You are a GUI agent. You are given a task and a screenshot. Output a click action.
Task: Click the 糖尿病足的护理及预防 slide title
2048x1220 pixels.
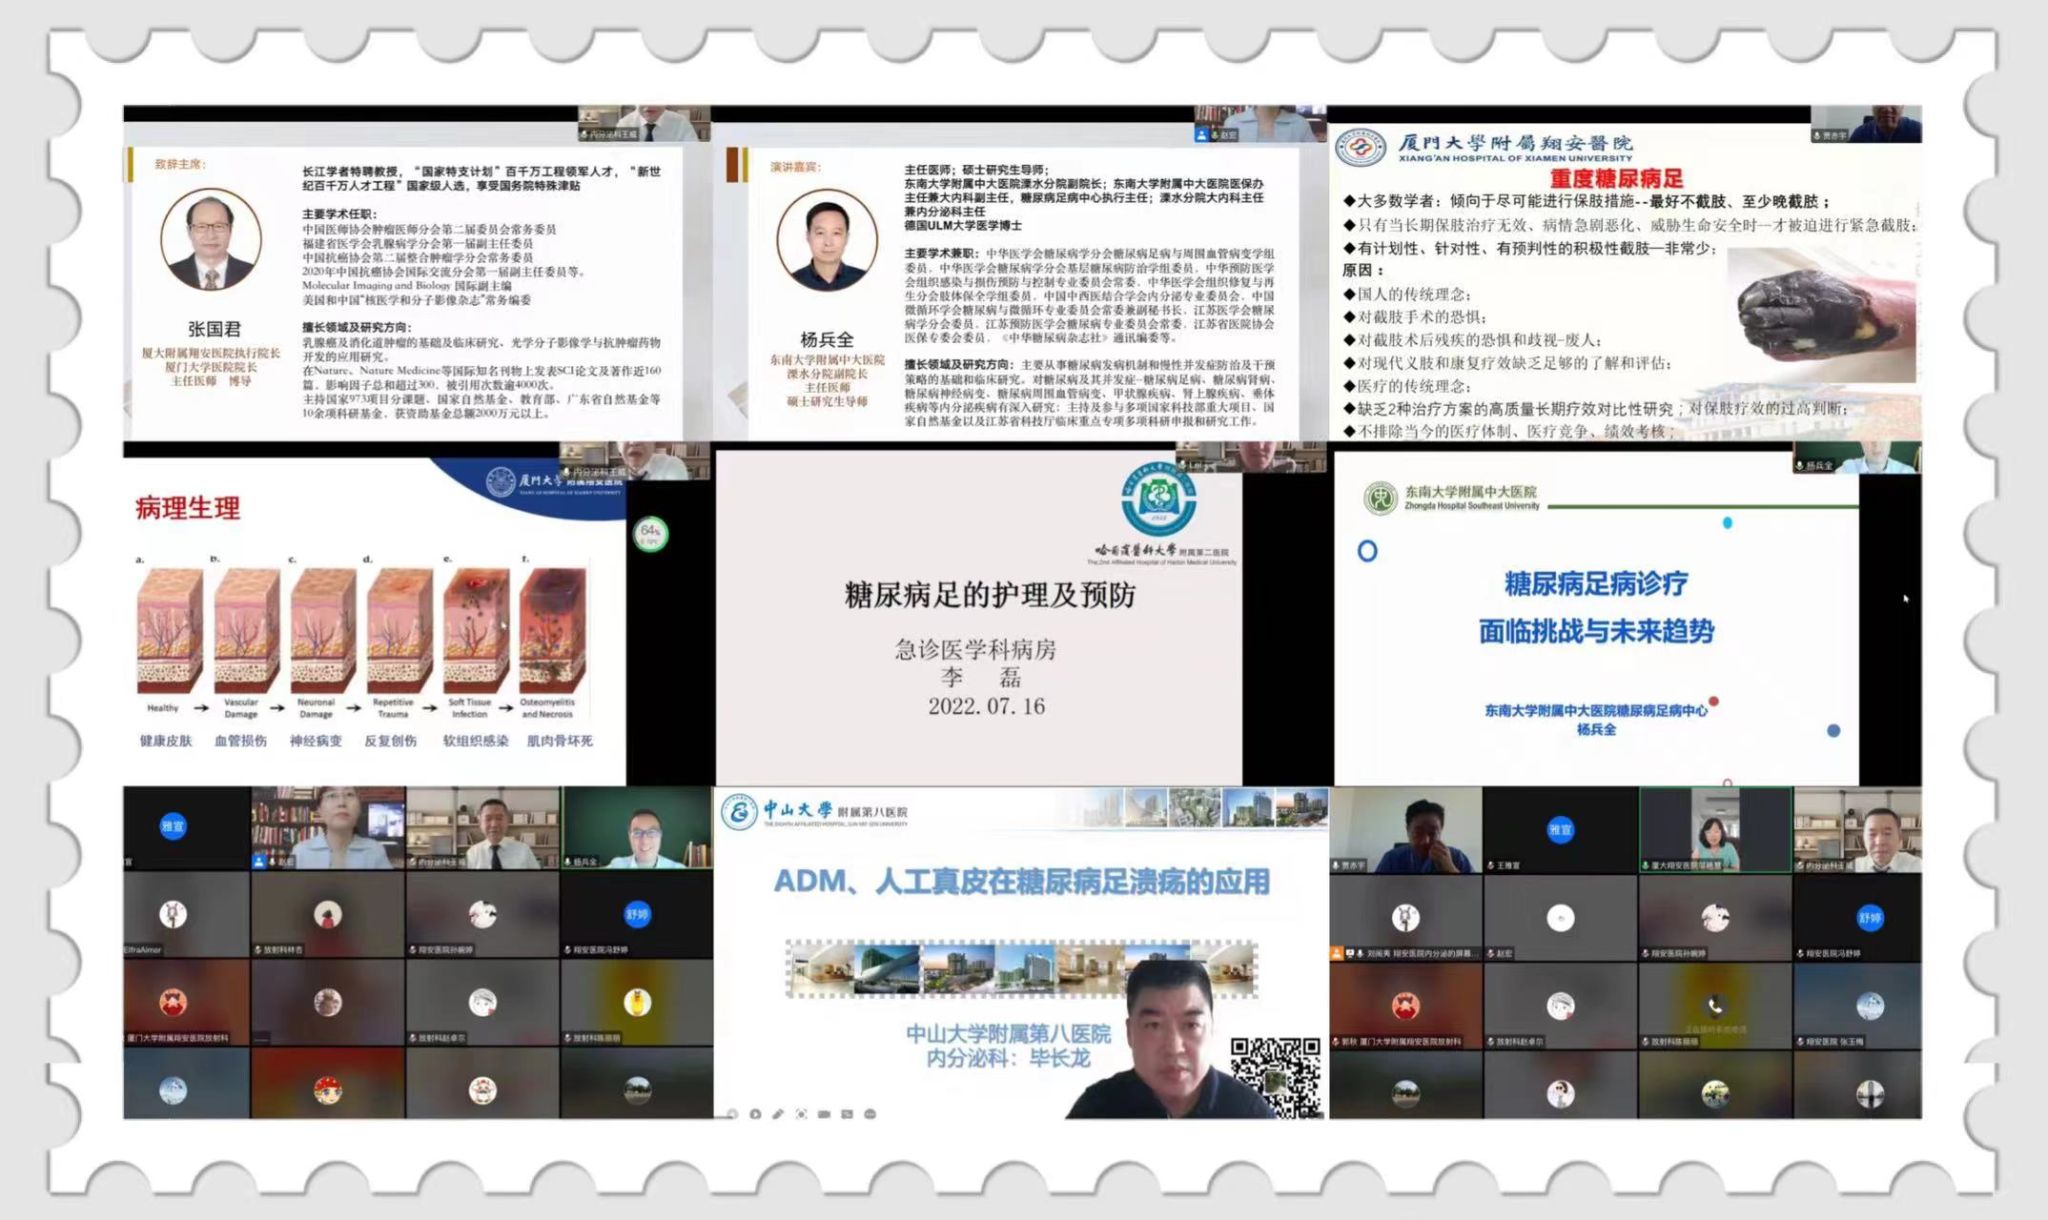point(989,596)
